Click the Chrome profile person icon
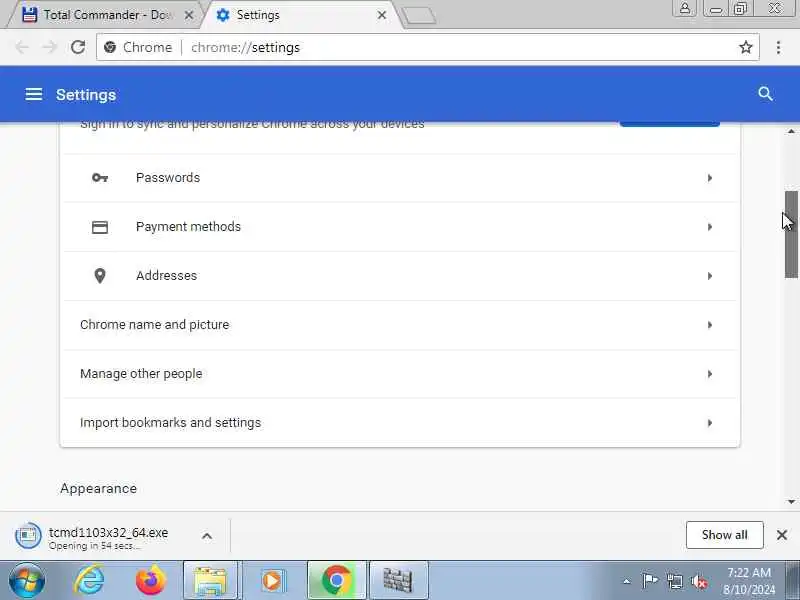The image size is (800, 600). pos(685,8)
